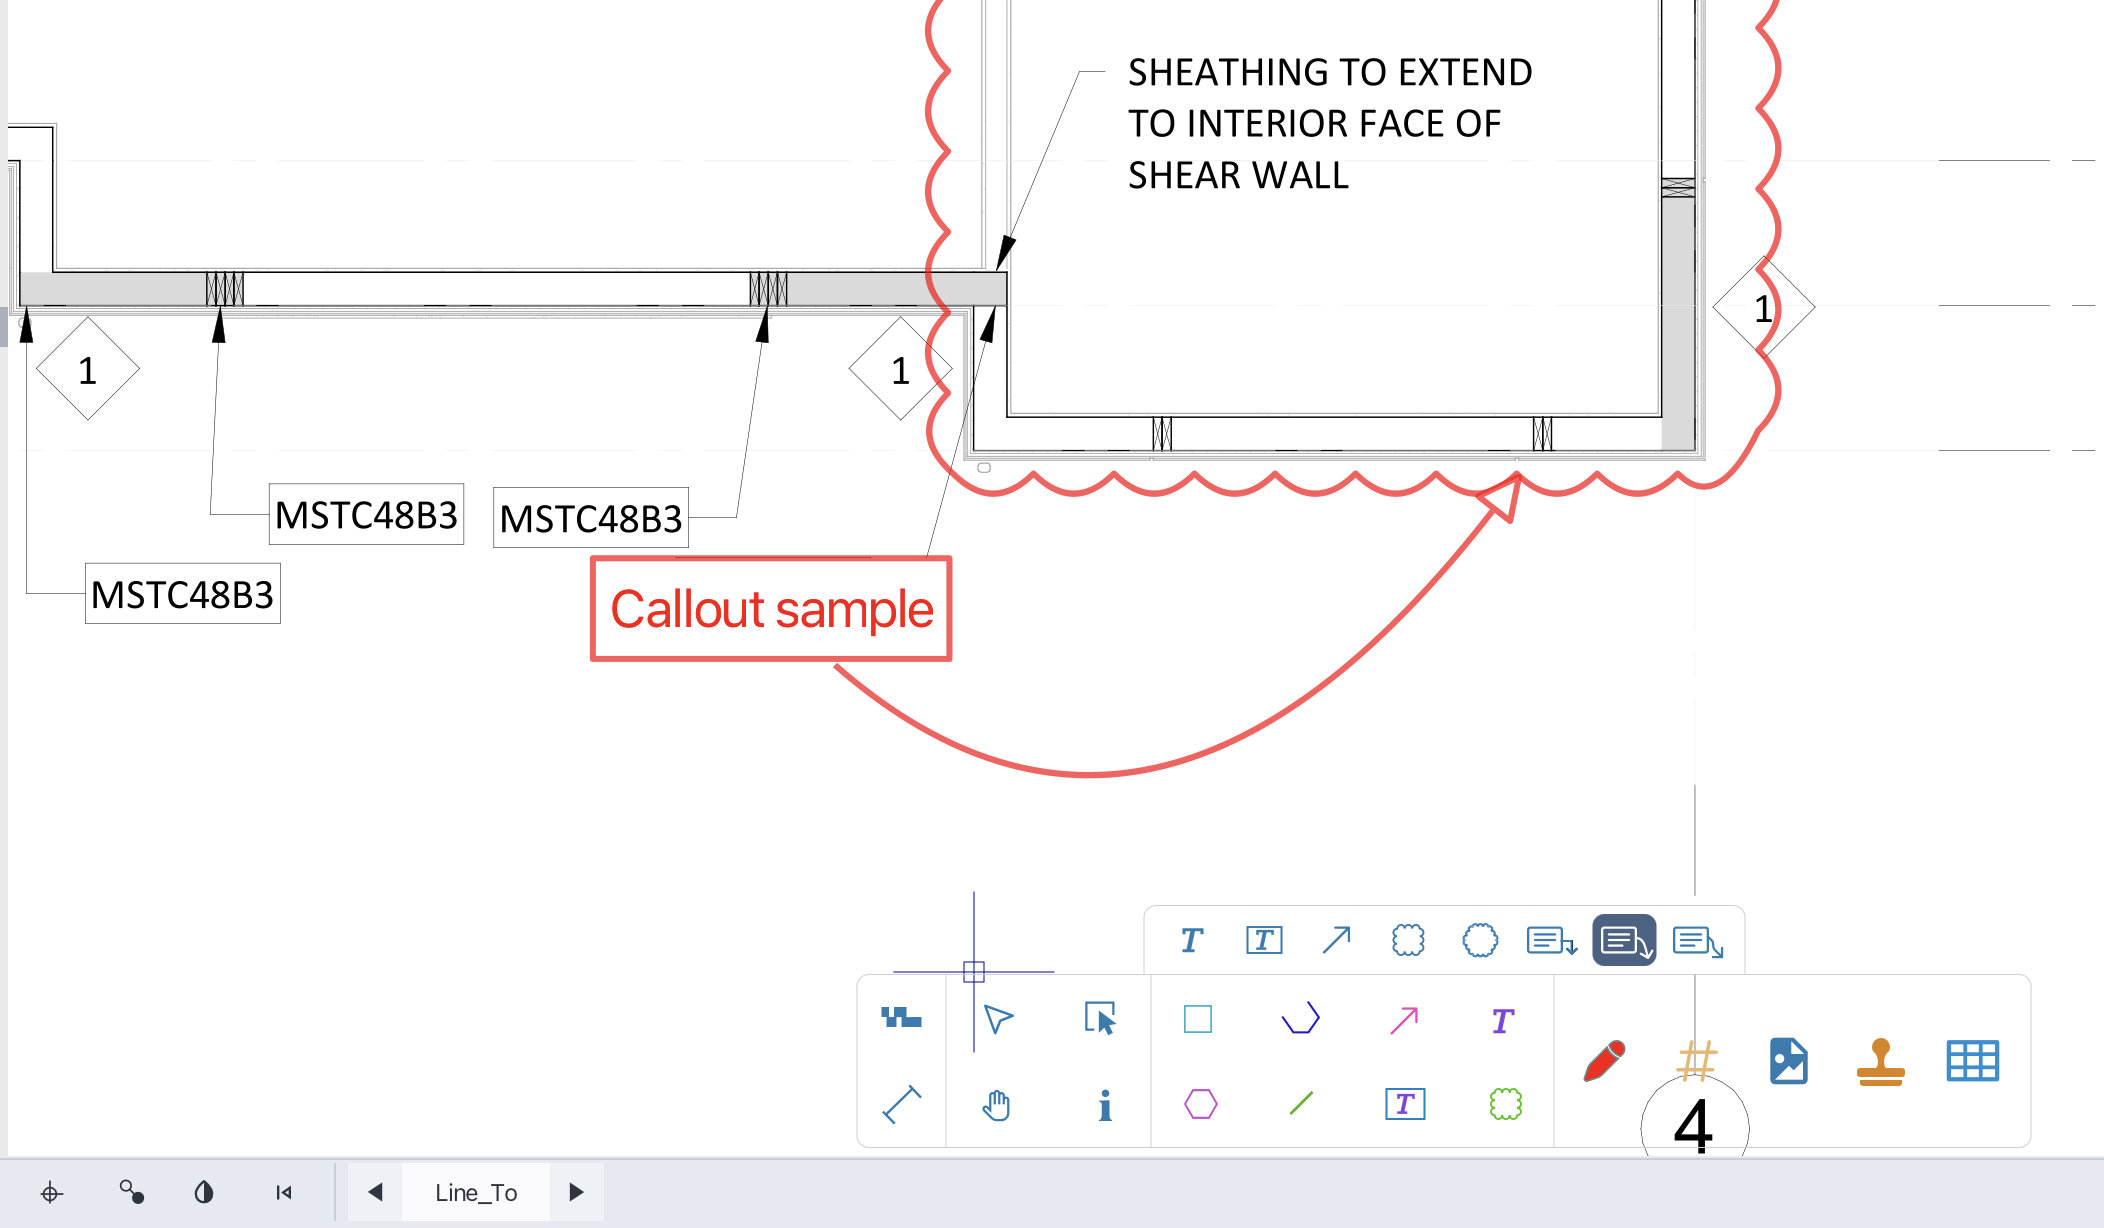Insert a Table markup
Screen dimensions: 2104x1228
(x=1971, y=1062)
